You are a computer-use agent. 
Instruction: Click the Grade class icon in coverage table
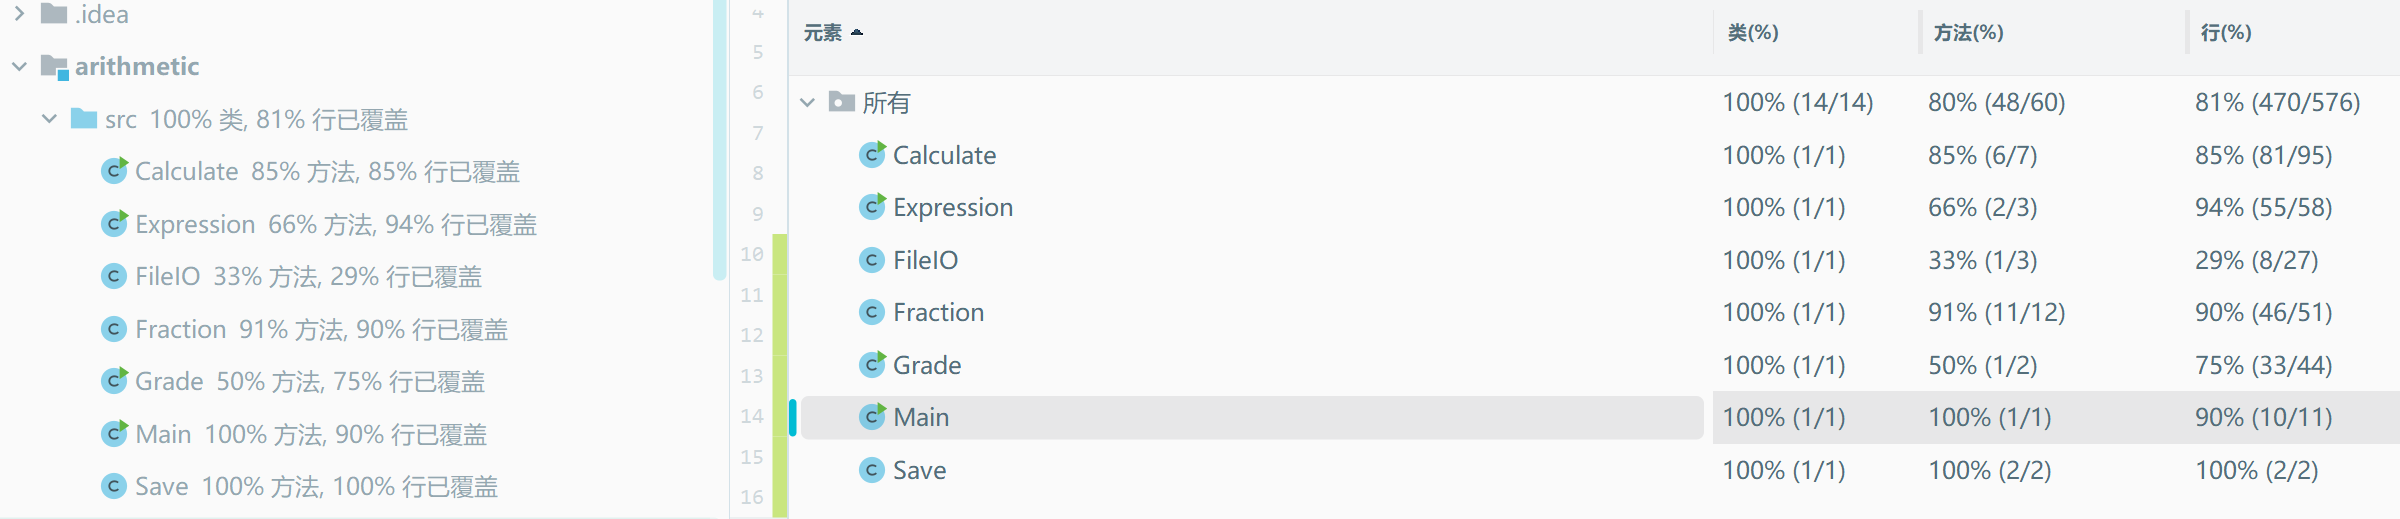(872, 365)
